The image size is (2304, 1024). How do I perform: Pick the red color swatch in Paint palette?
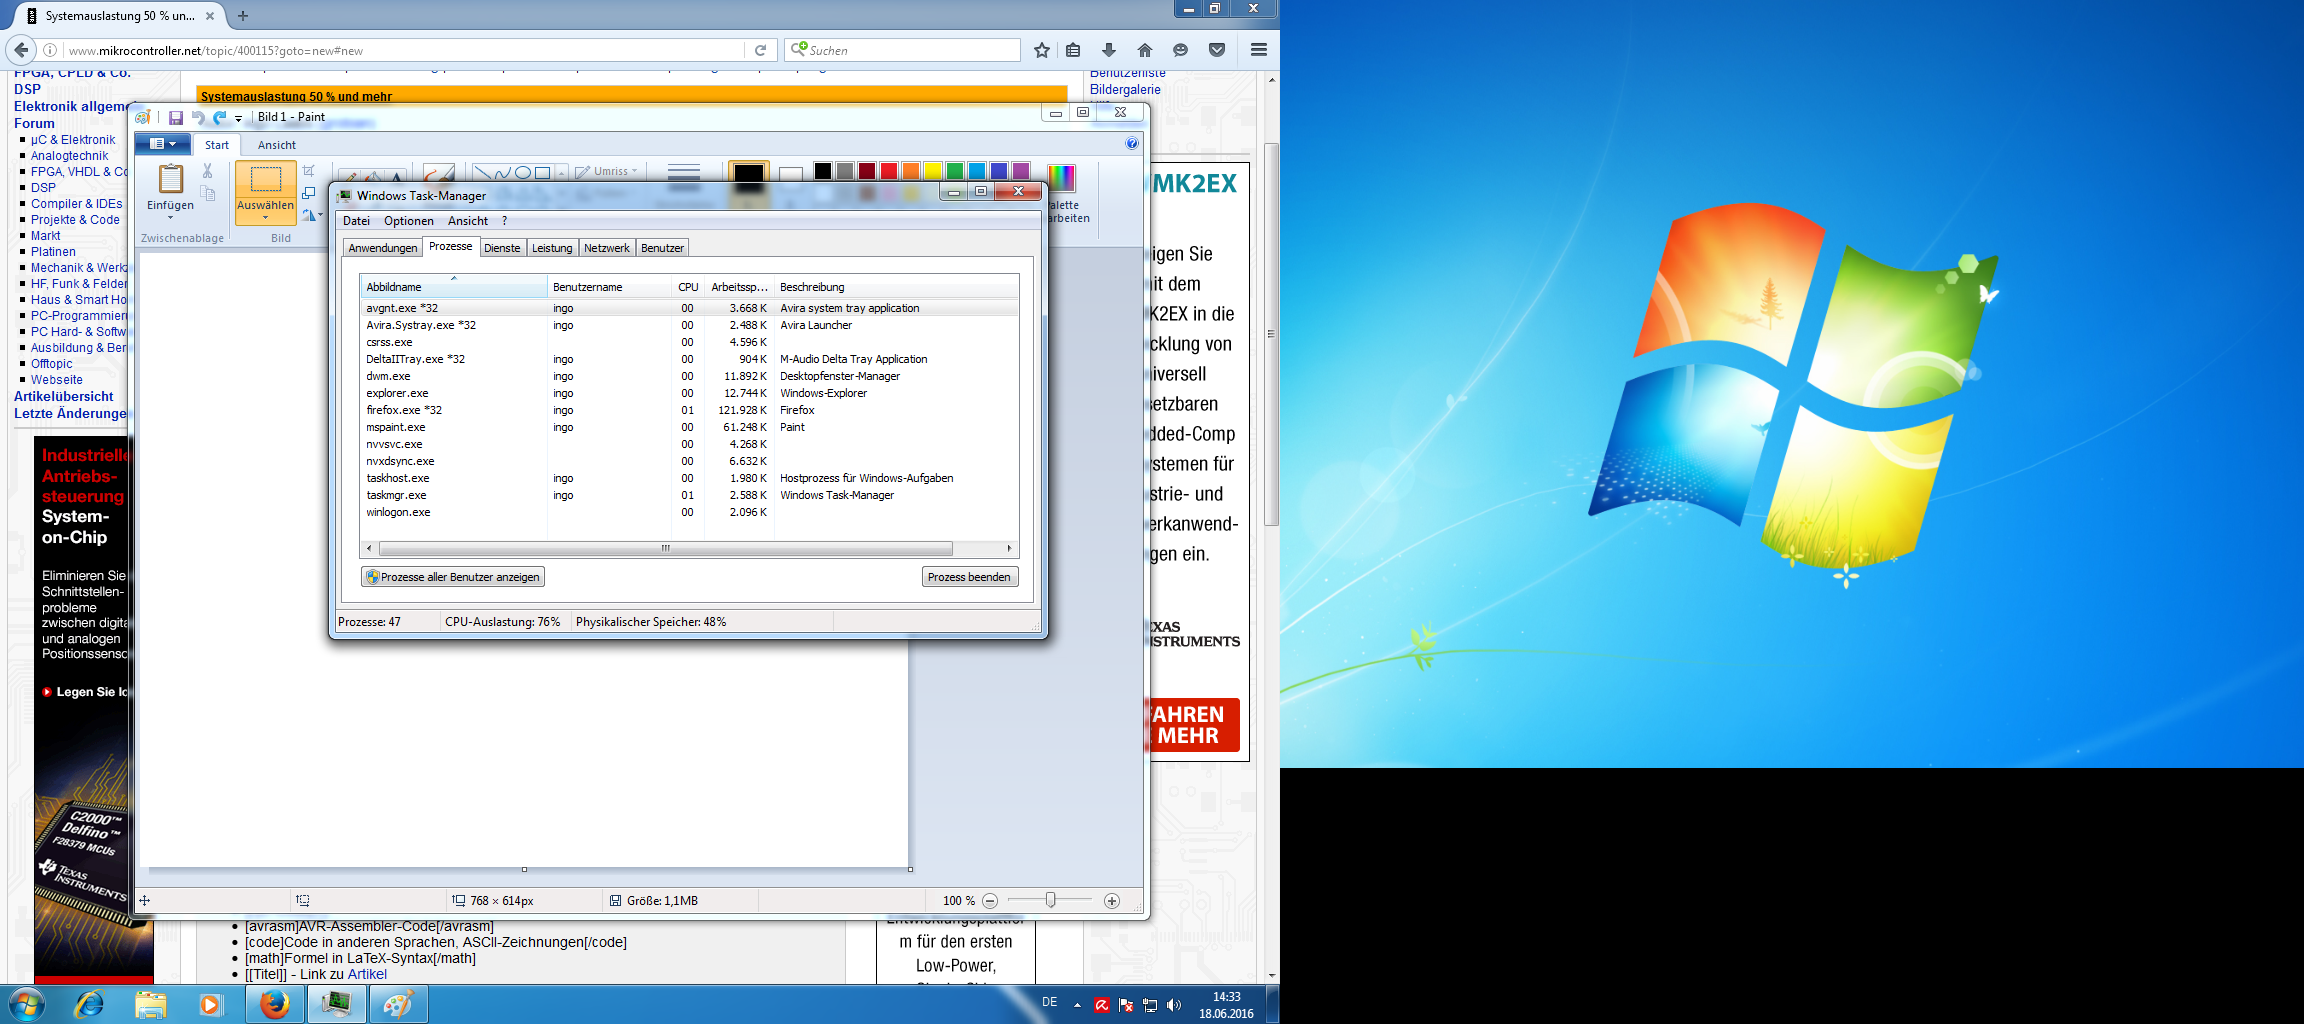tap(889, 171)
